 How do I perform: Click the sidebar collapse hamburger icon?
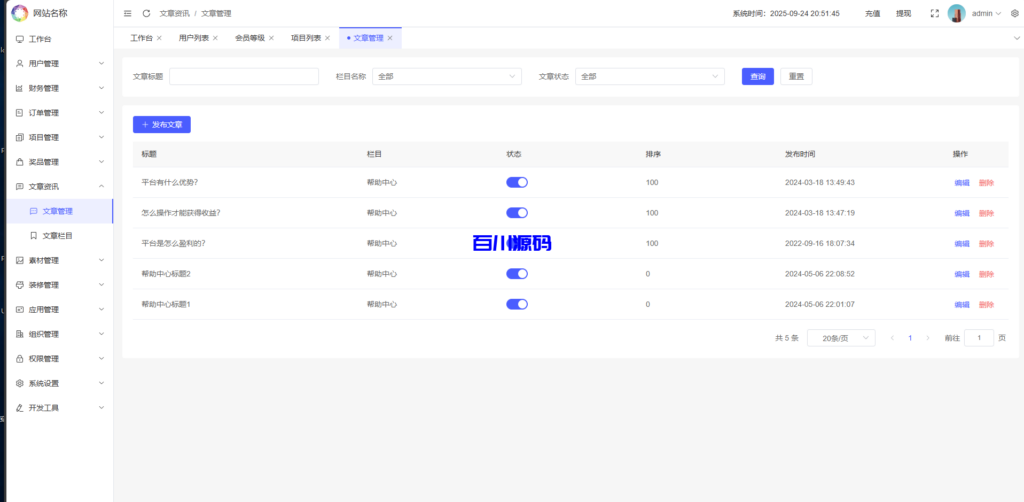(128, 13)
